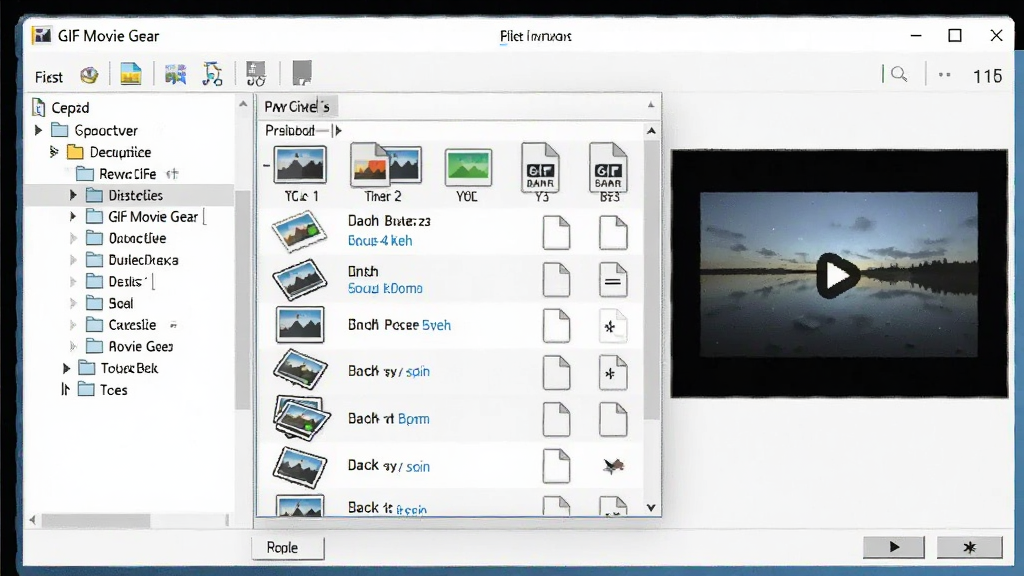
Task: Click the dark bird icon in the Dack sy/soin row
Action: pyautogui.click(x=613, y=466)
